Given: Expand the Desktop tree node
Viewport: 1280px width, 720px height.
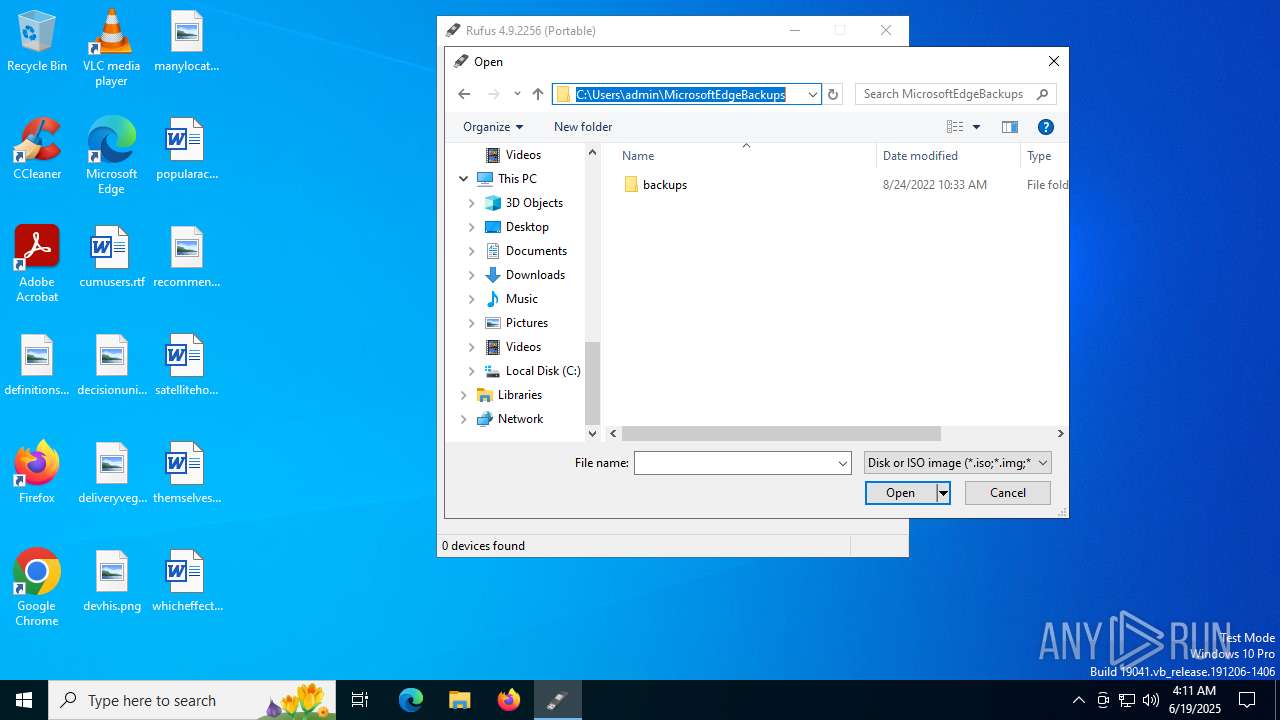Looking at the screenshot, I should (x=472, y=227).
